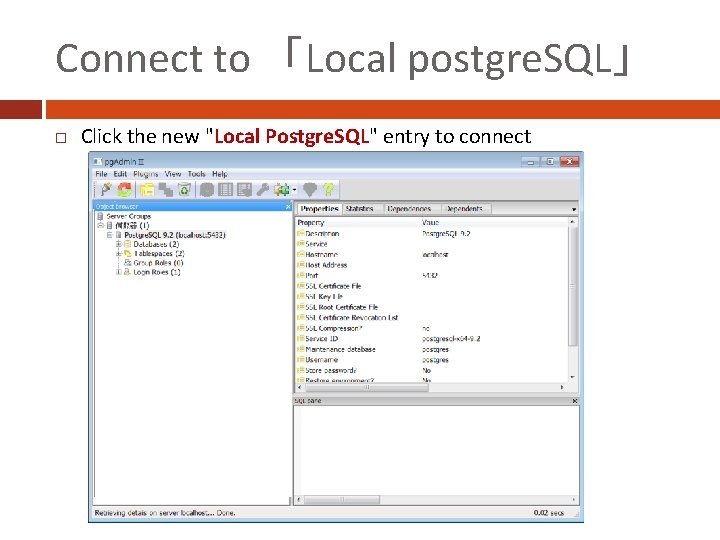Select Tablespaces (2) in the object browser
This screenshot has width=720, height=540.
(159, 253)
